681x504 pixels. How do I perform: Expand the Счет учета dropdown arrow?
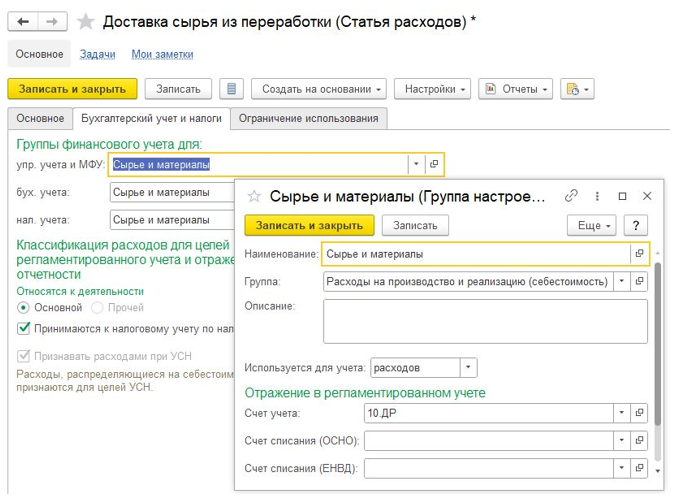pyautogui.click(x=622, y=413)
